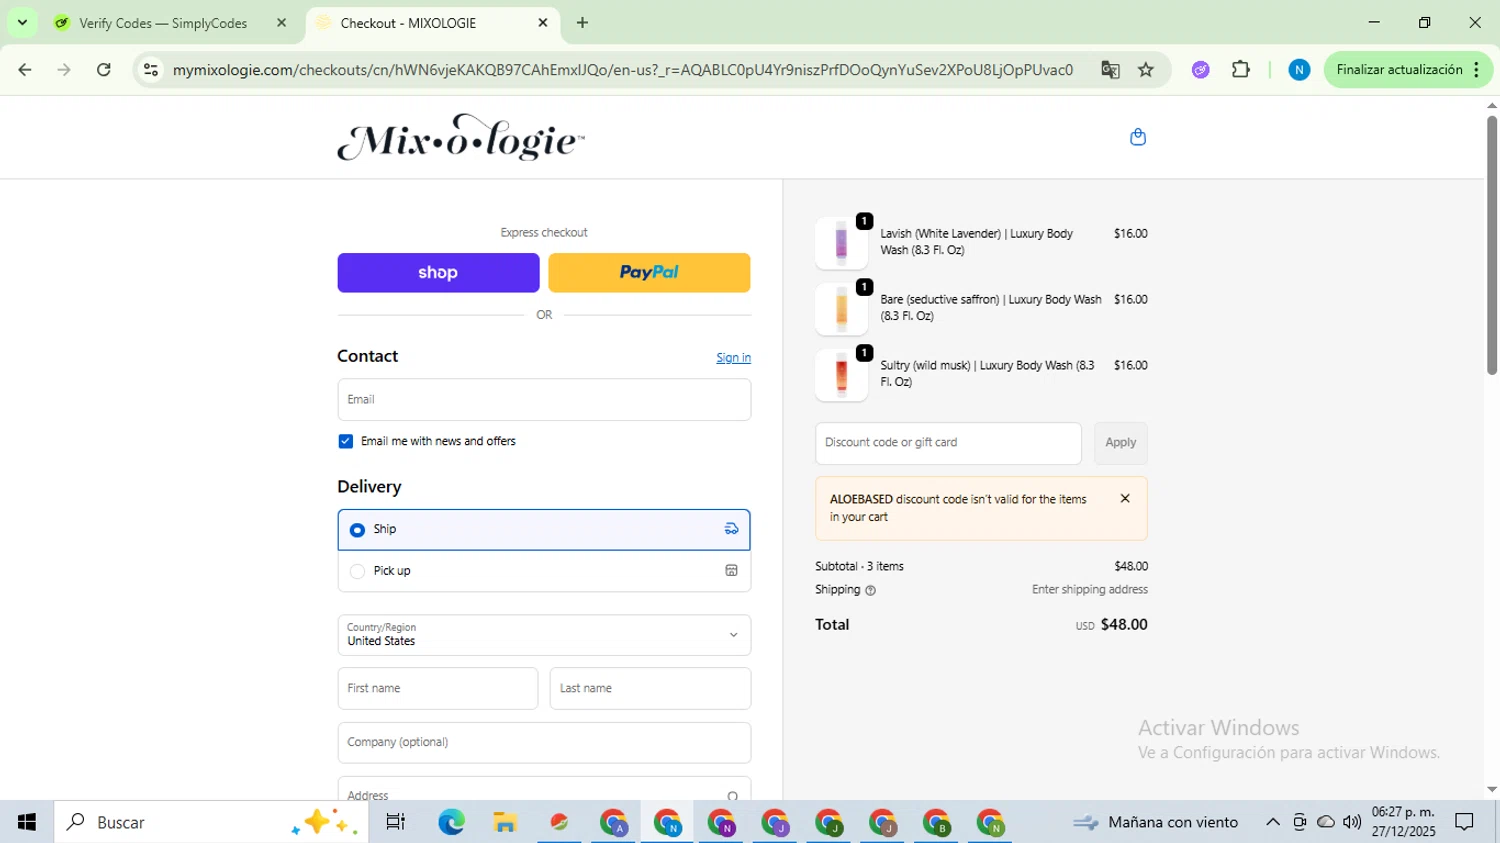
Task: Select the Pick up delivery option
Action: [544, 571]
